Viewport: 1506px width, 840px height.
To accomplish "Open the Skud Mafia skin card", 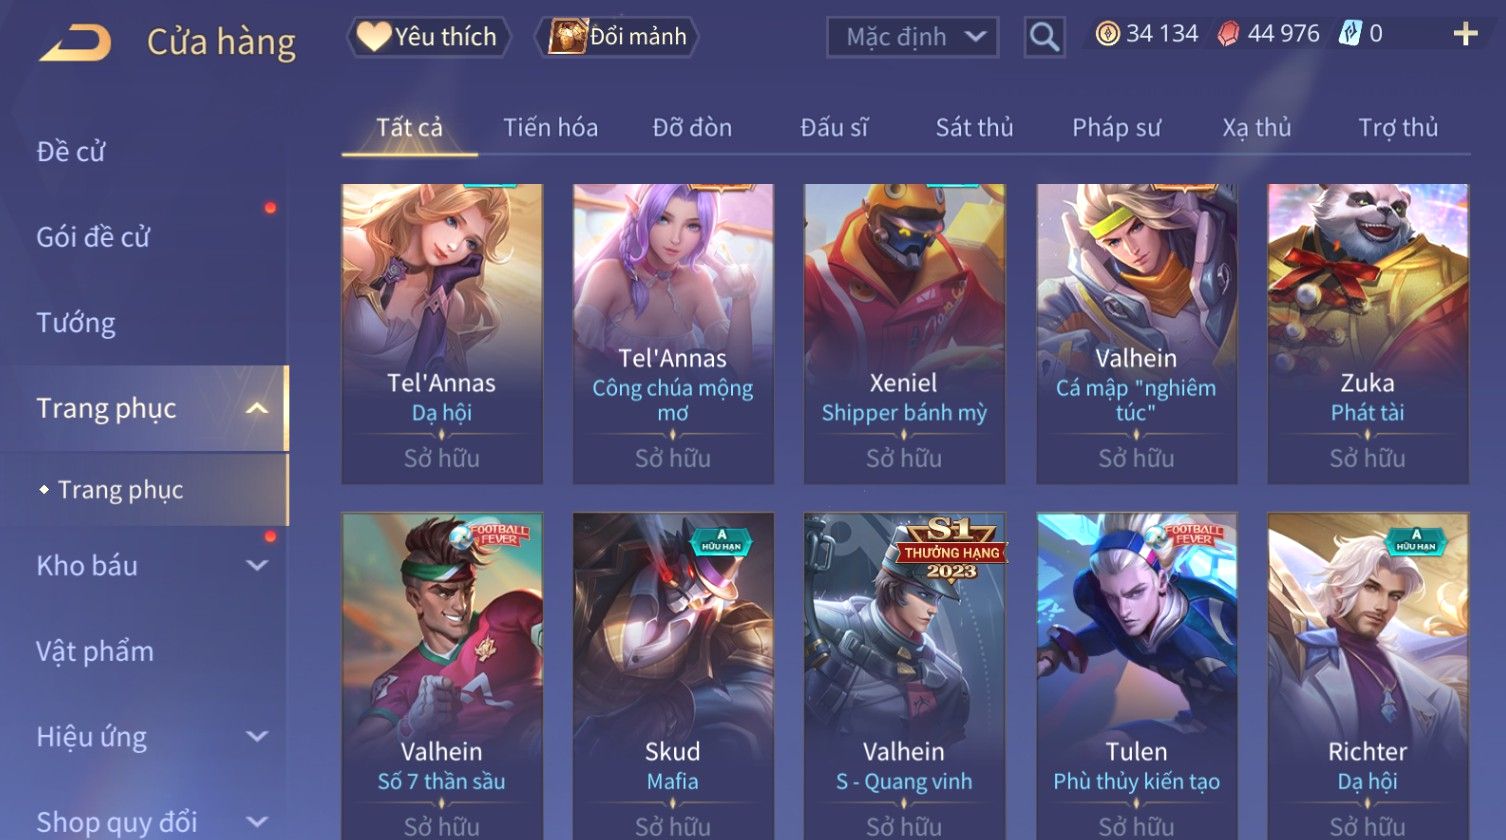I will pyautogui.click(x=672, y=676).
